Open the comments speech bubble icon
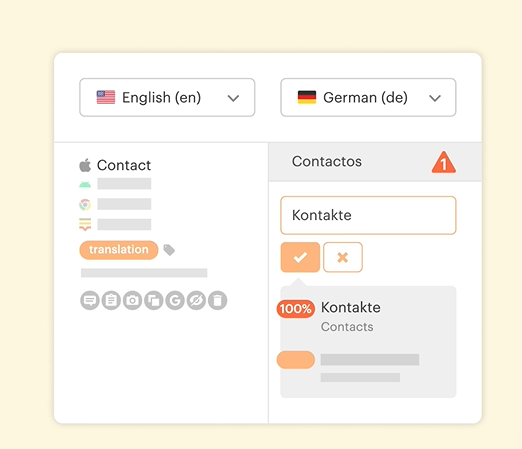The image size is (522, 449). click(90, 300)
